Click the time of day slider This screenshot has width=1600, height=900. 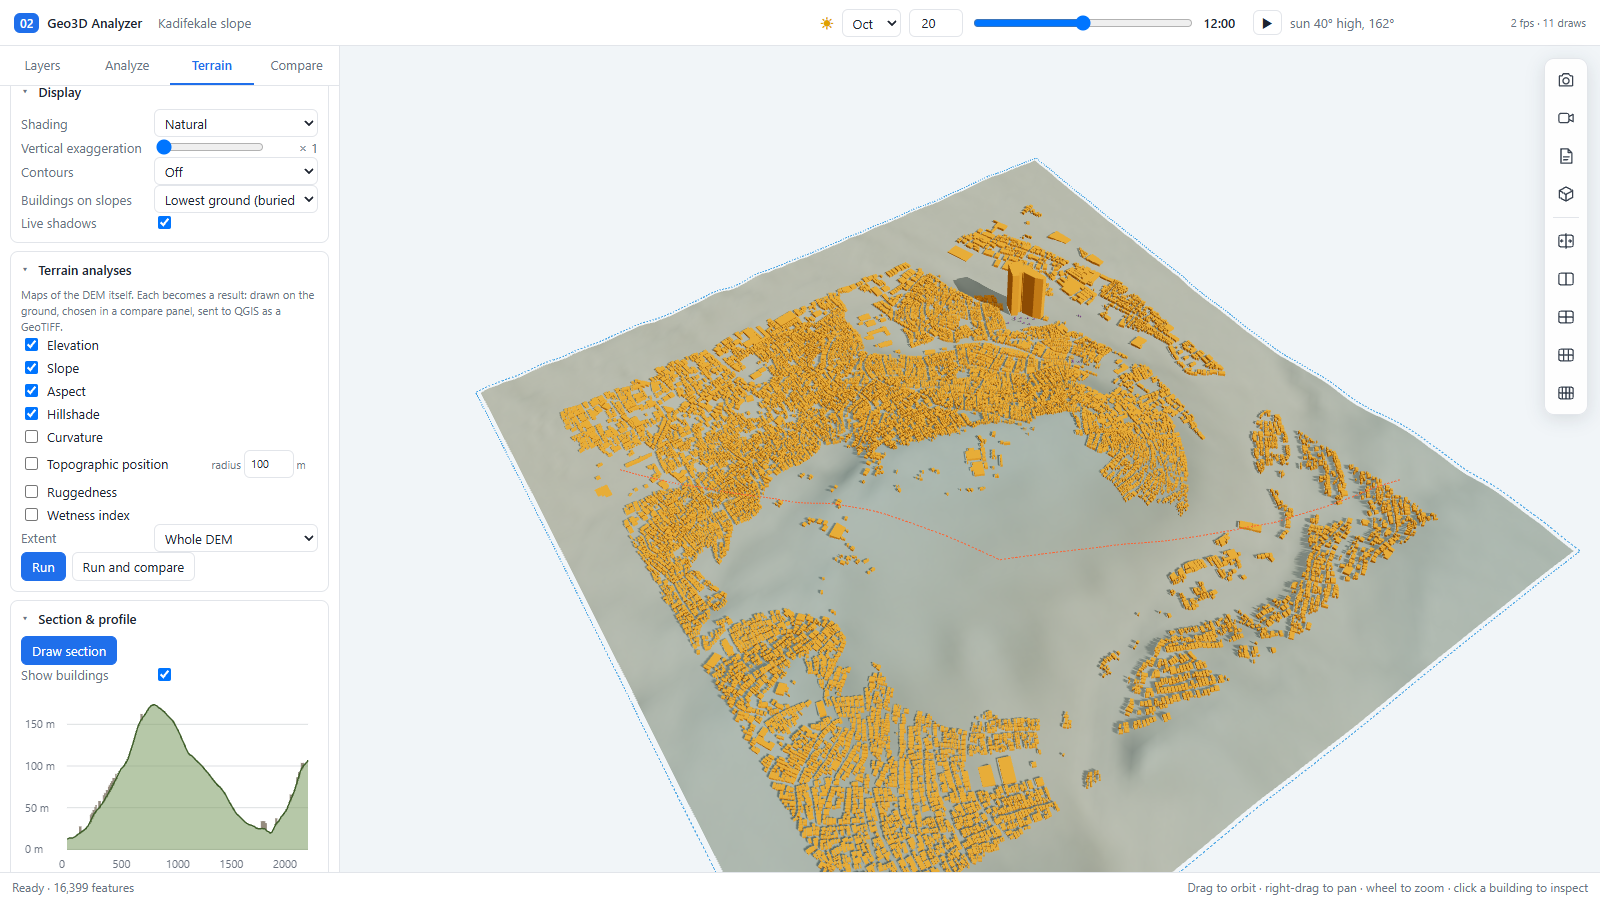click(x=1083, y=23)
